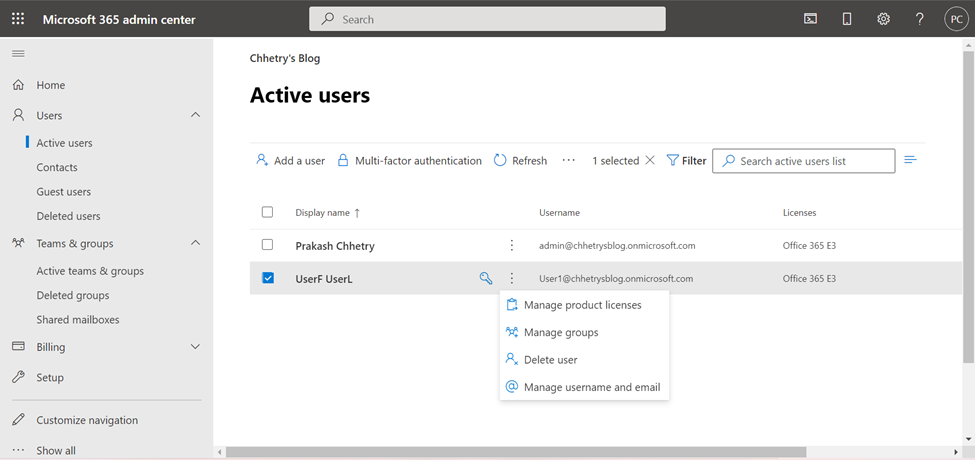This screenshot has width=975, height=460.
Task: Open Active teams & groups
Action: point(90,271)
